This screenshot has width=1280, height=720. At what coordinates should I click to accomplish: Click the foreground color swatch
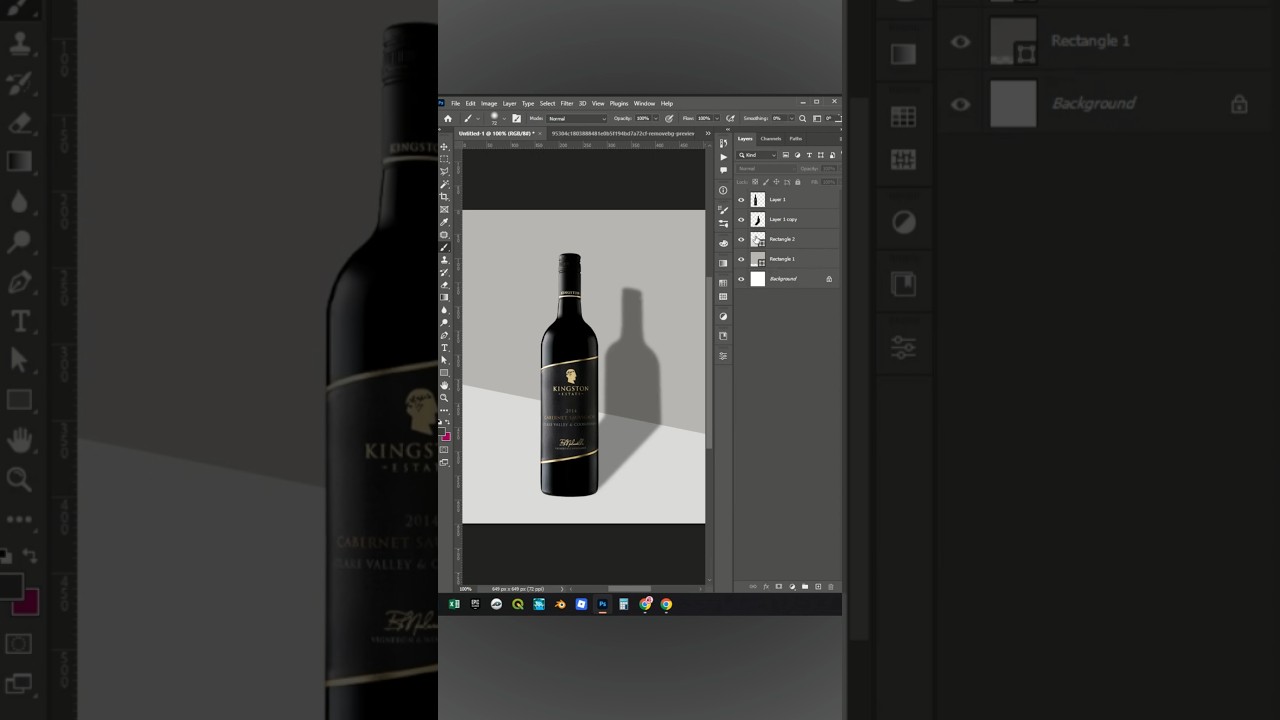coord(441,429)
